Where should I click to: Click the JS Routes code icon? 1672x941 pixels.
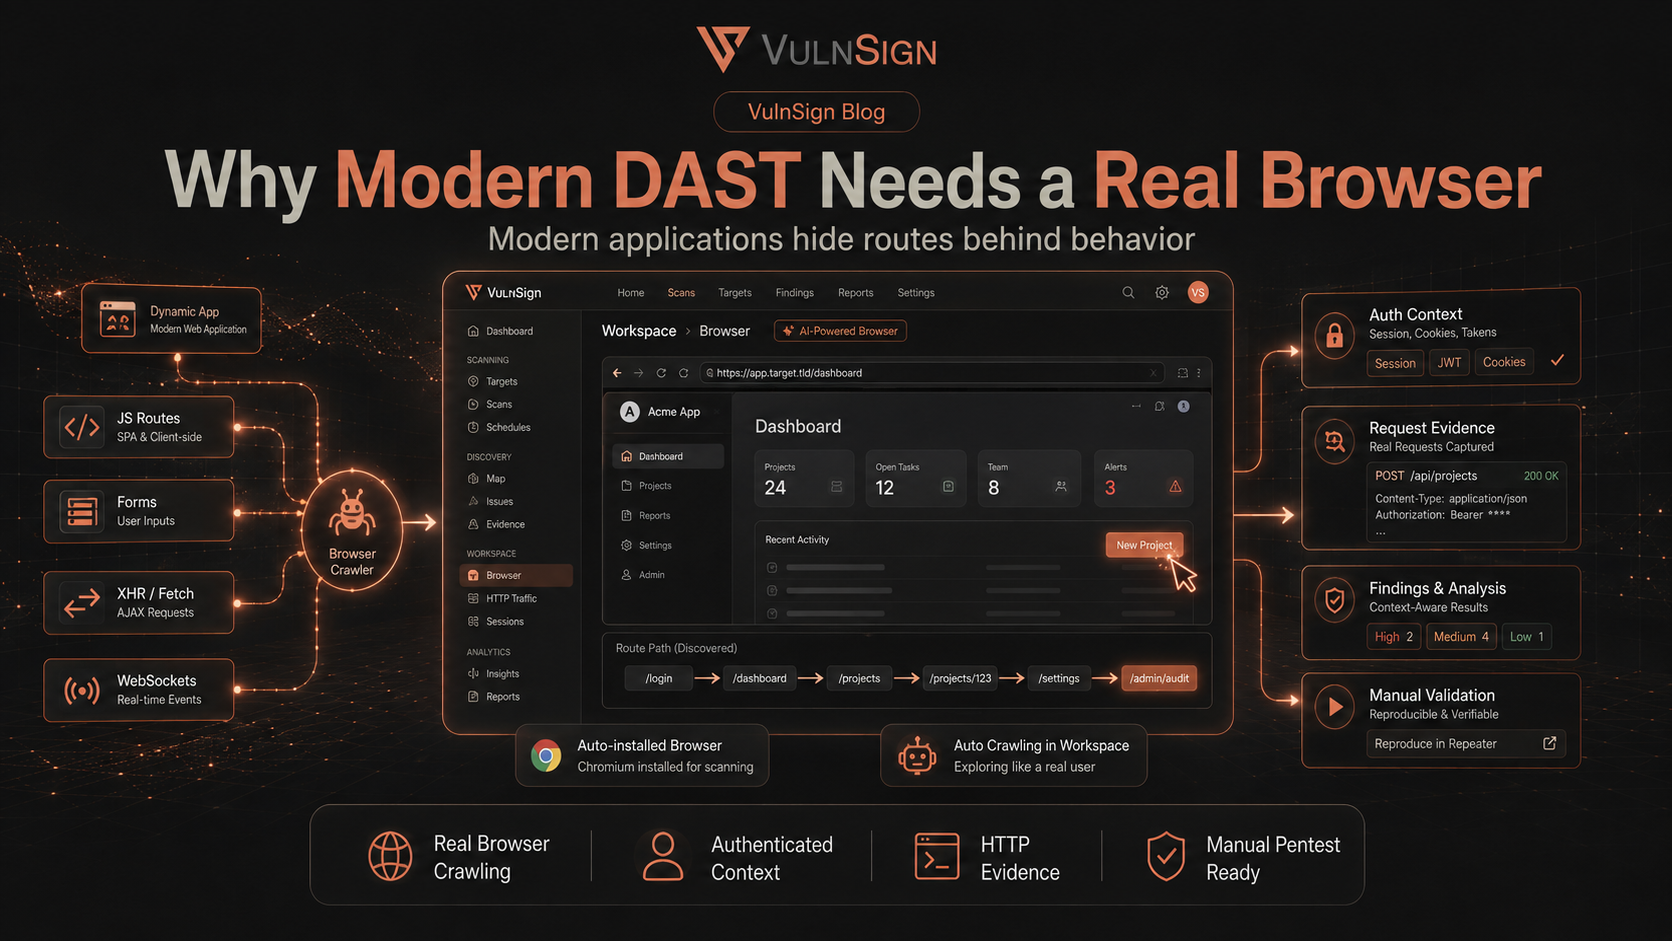[x=82, y=427]
